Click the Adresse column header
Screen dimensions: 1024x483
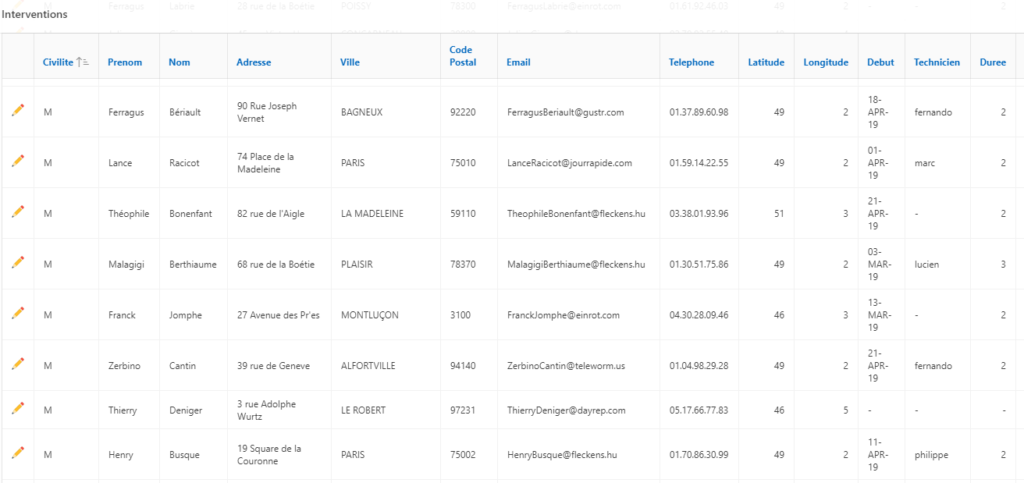coord(253,63)
